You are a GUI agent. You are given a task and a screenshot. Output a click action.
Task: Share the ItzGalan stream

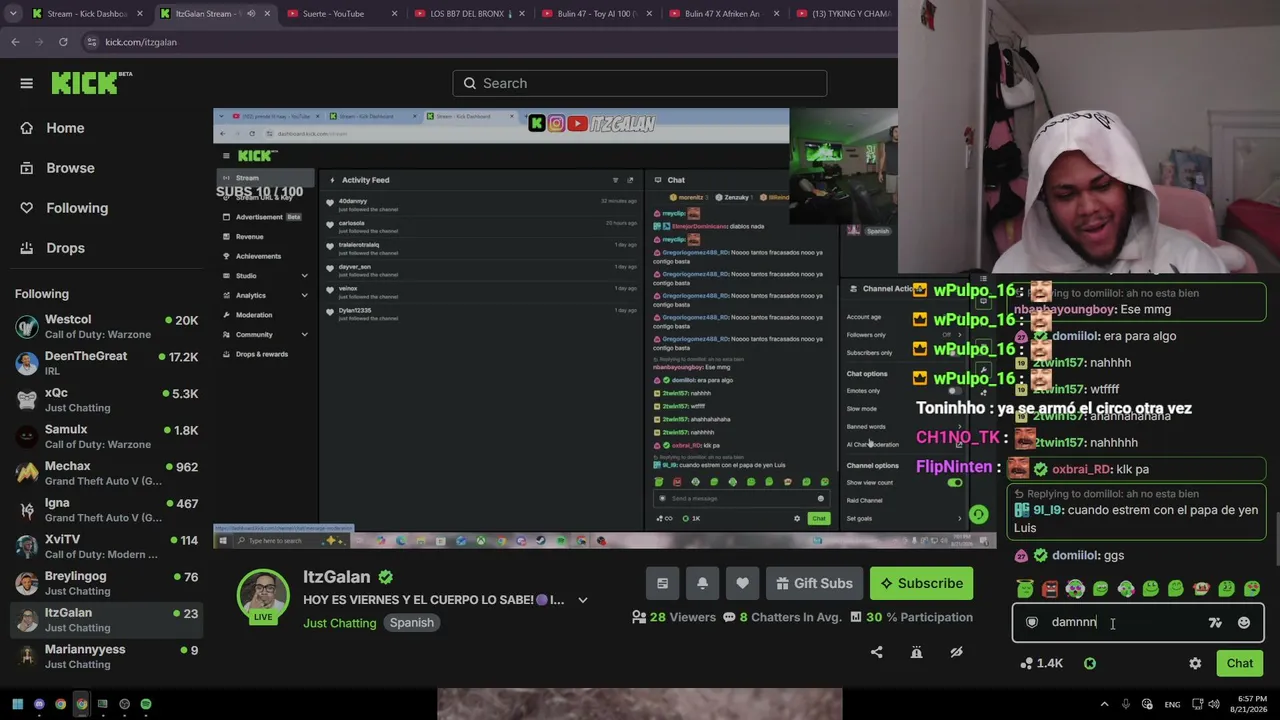[877, 652]
